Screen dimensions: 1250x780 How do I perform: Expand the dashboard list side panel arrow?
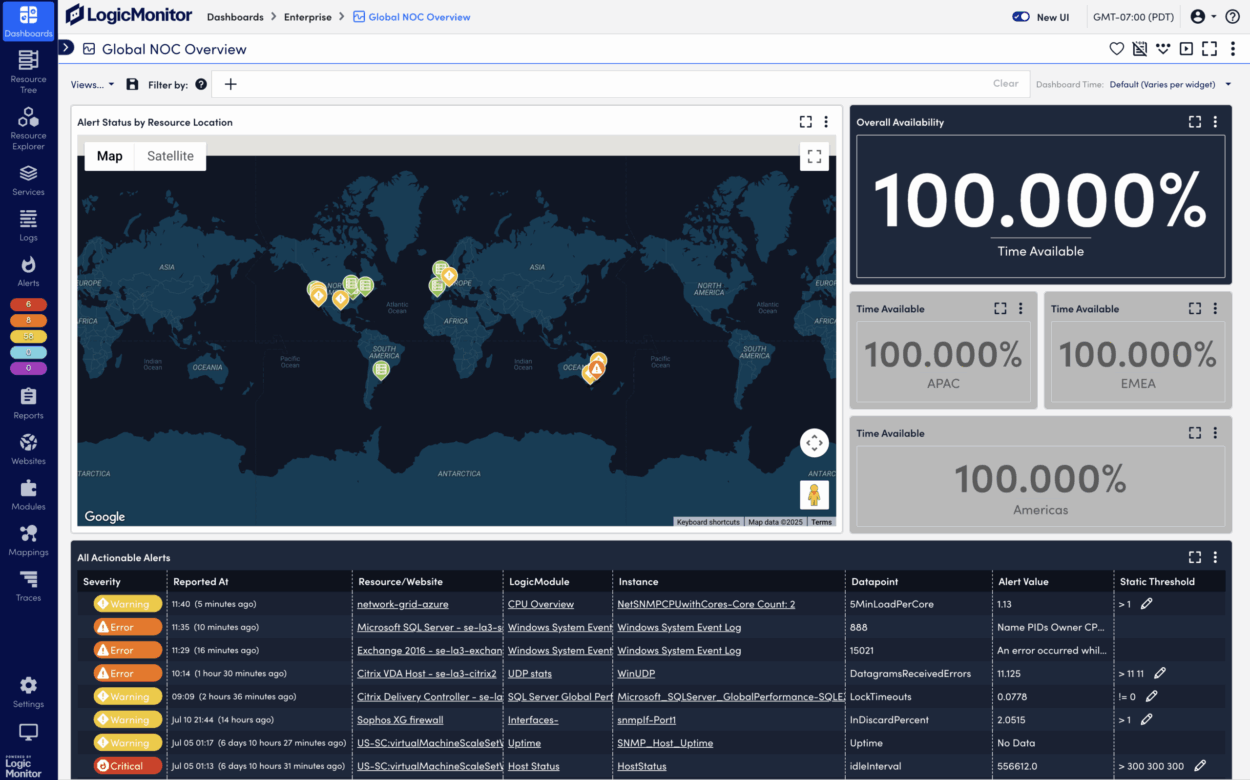(x=66, y=48)
